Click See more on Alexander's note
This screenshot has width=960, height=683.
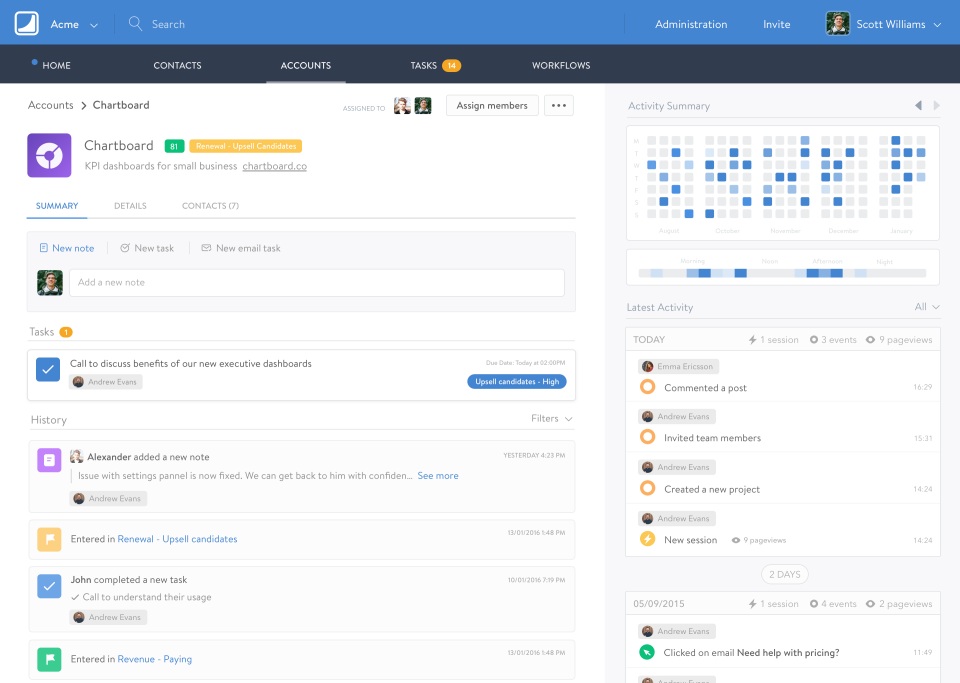(438, 476)
